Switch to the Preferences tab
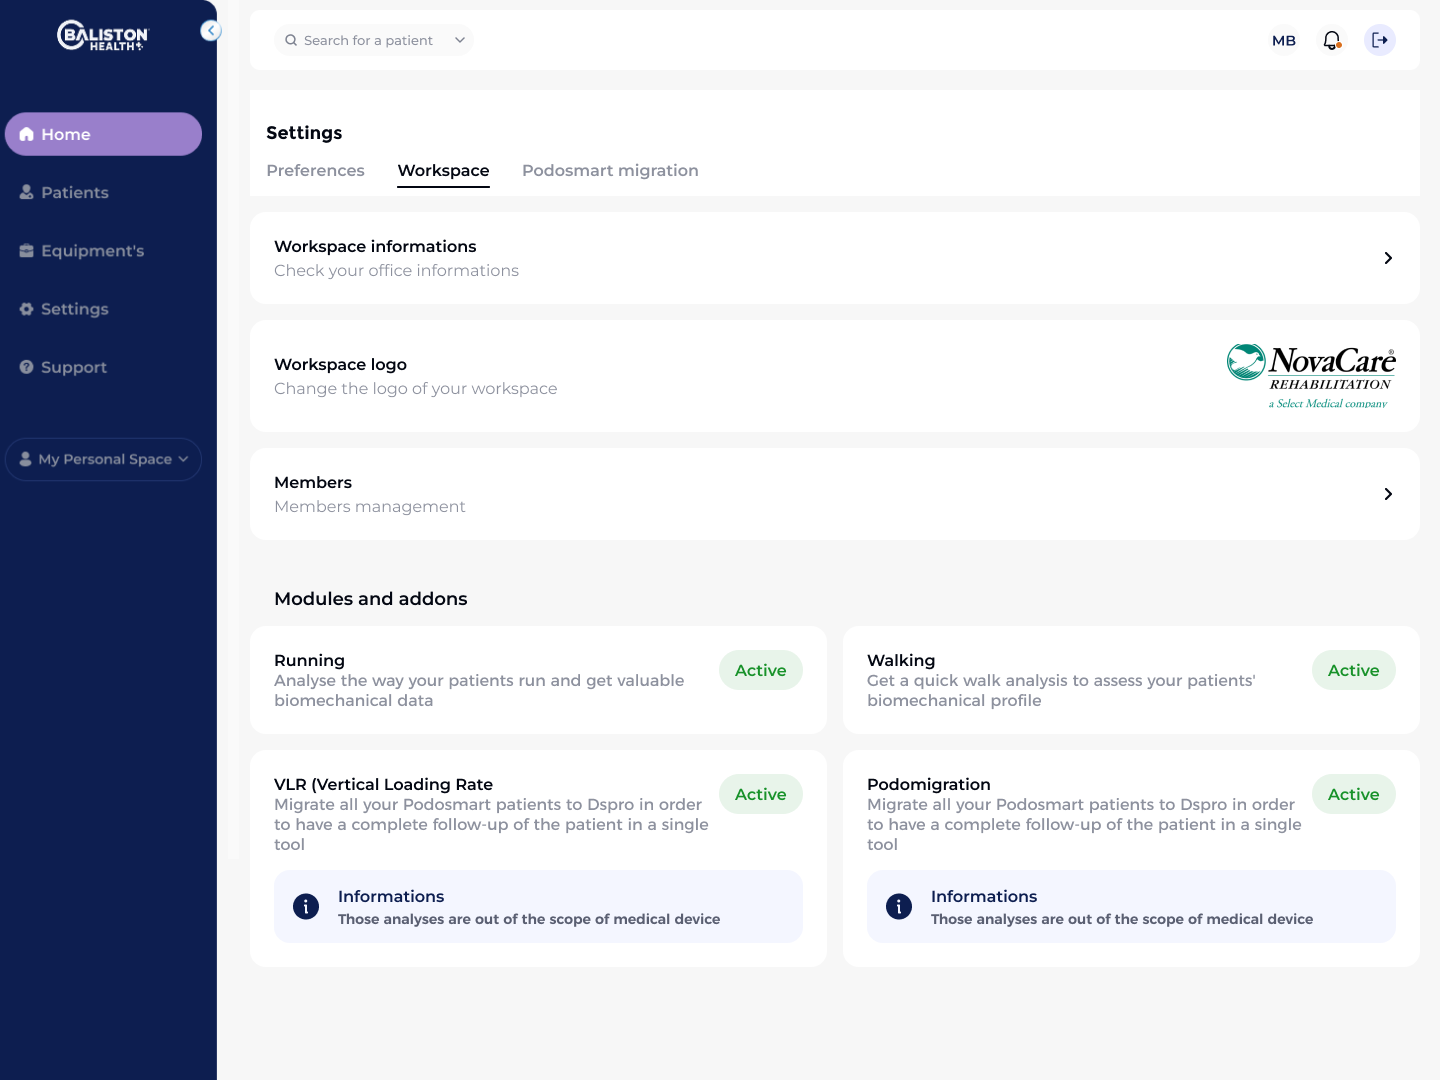Screen dimensions: 1440x1080 click(x=315, y=170)
